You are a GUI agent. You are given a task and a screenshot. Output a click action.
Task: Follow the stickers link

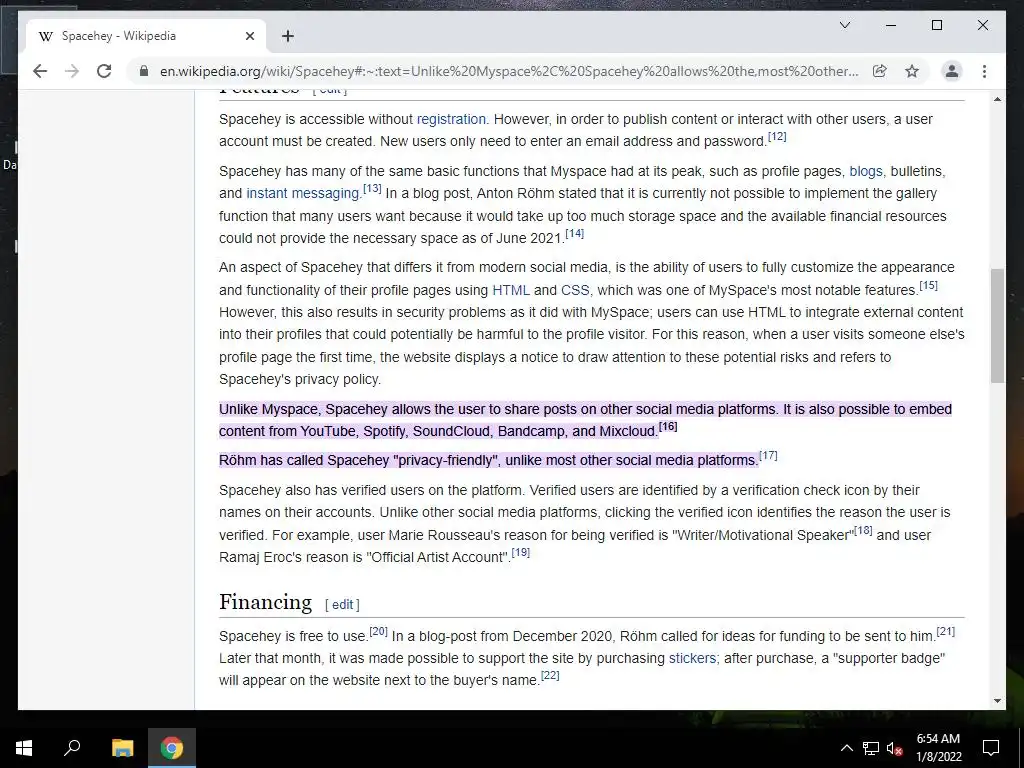692,658
